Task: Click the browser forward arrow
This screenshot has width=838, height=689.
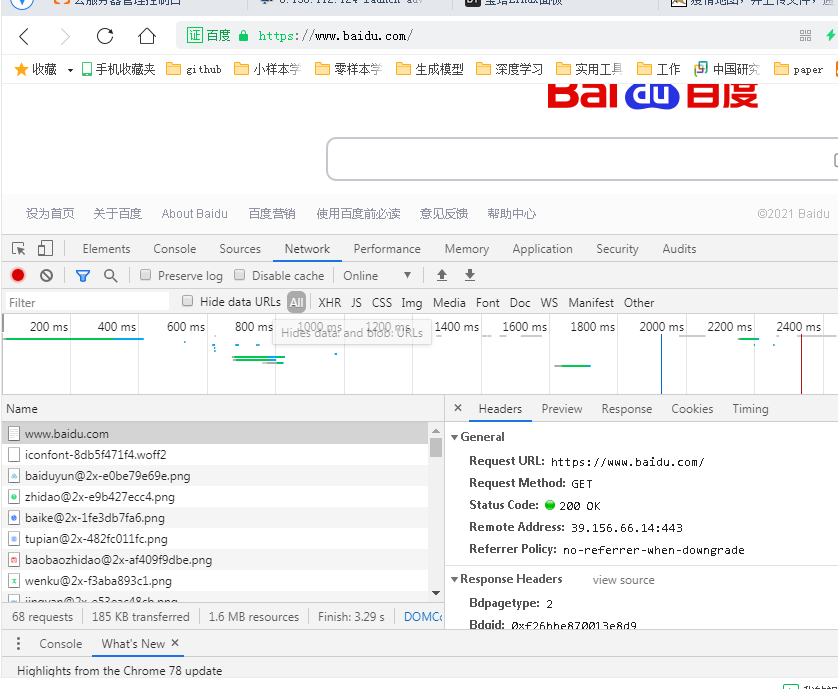Action: click(65, 36)
